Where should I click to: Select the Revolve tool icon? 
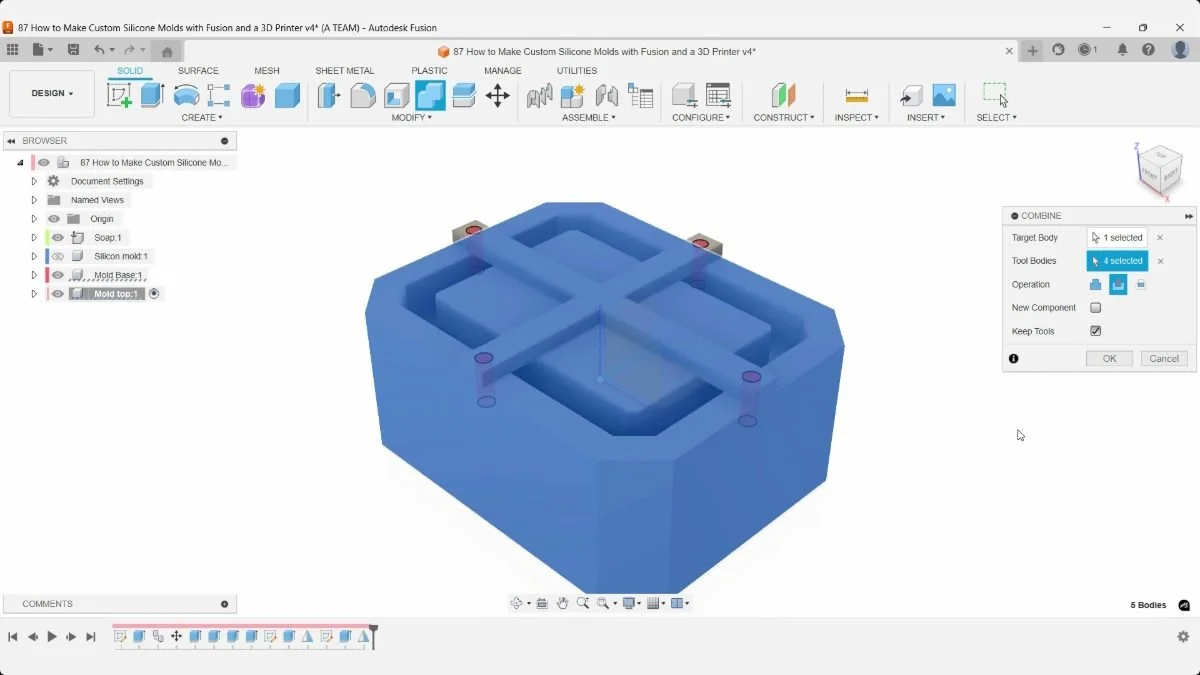pos(186,95)
